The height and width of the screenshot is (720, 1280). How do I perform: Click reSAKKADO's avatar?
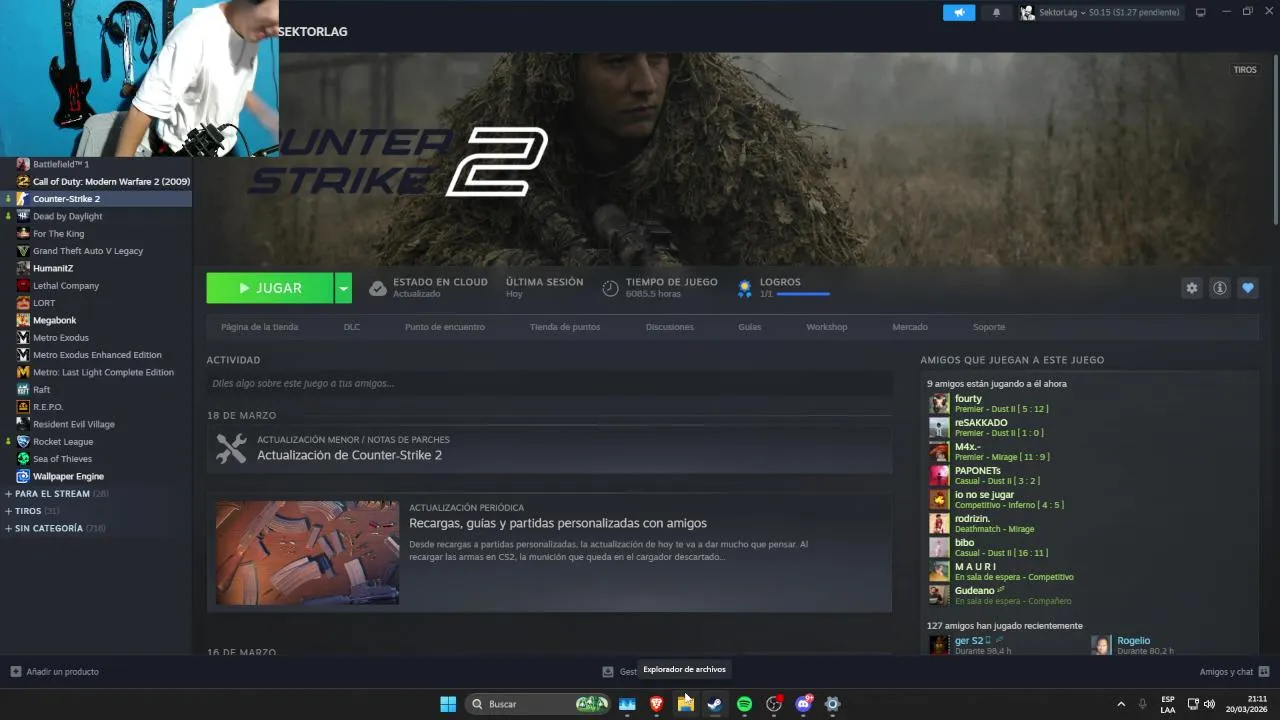point(939,427)
